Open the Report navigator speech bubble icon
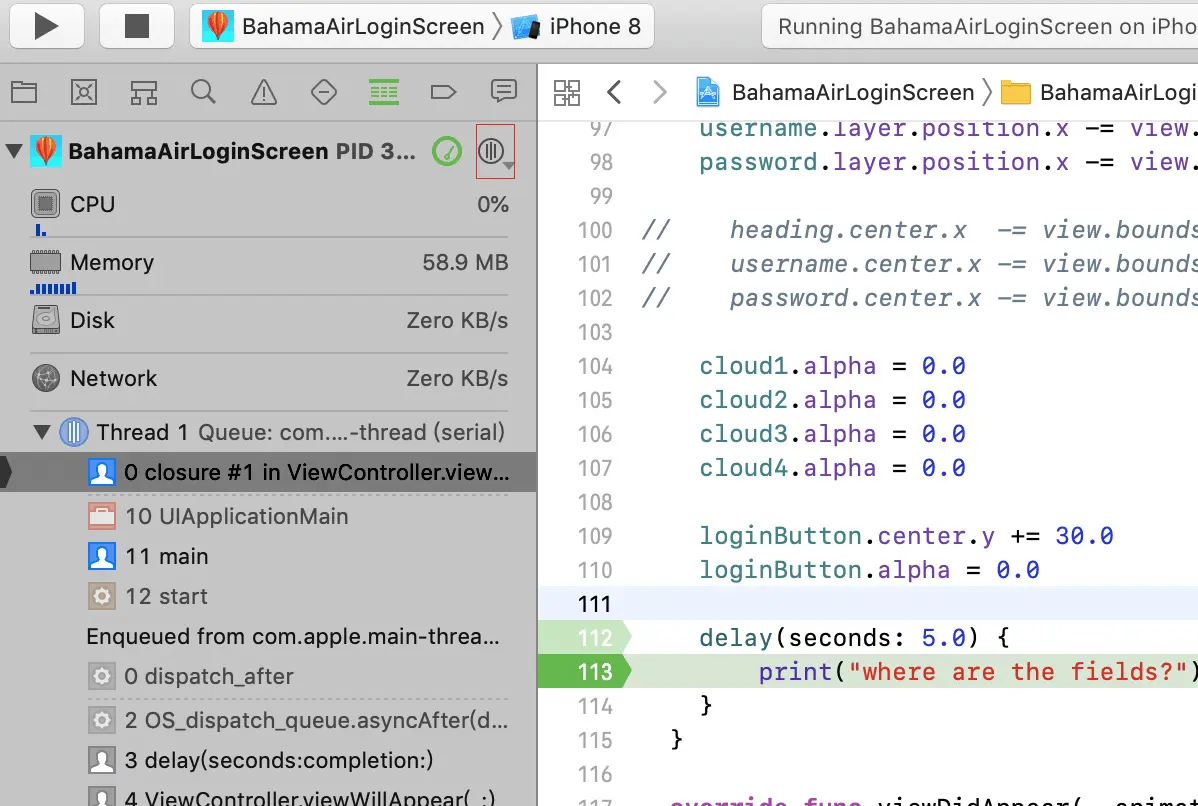1198x806 pixels. 503,92
